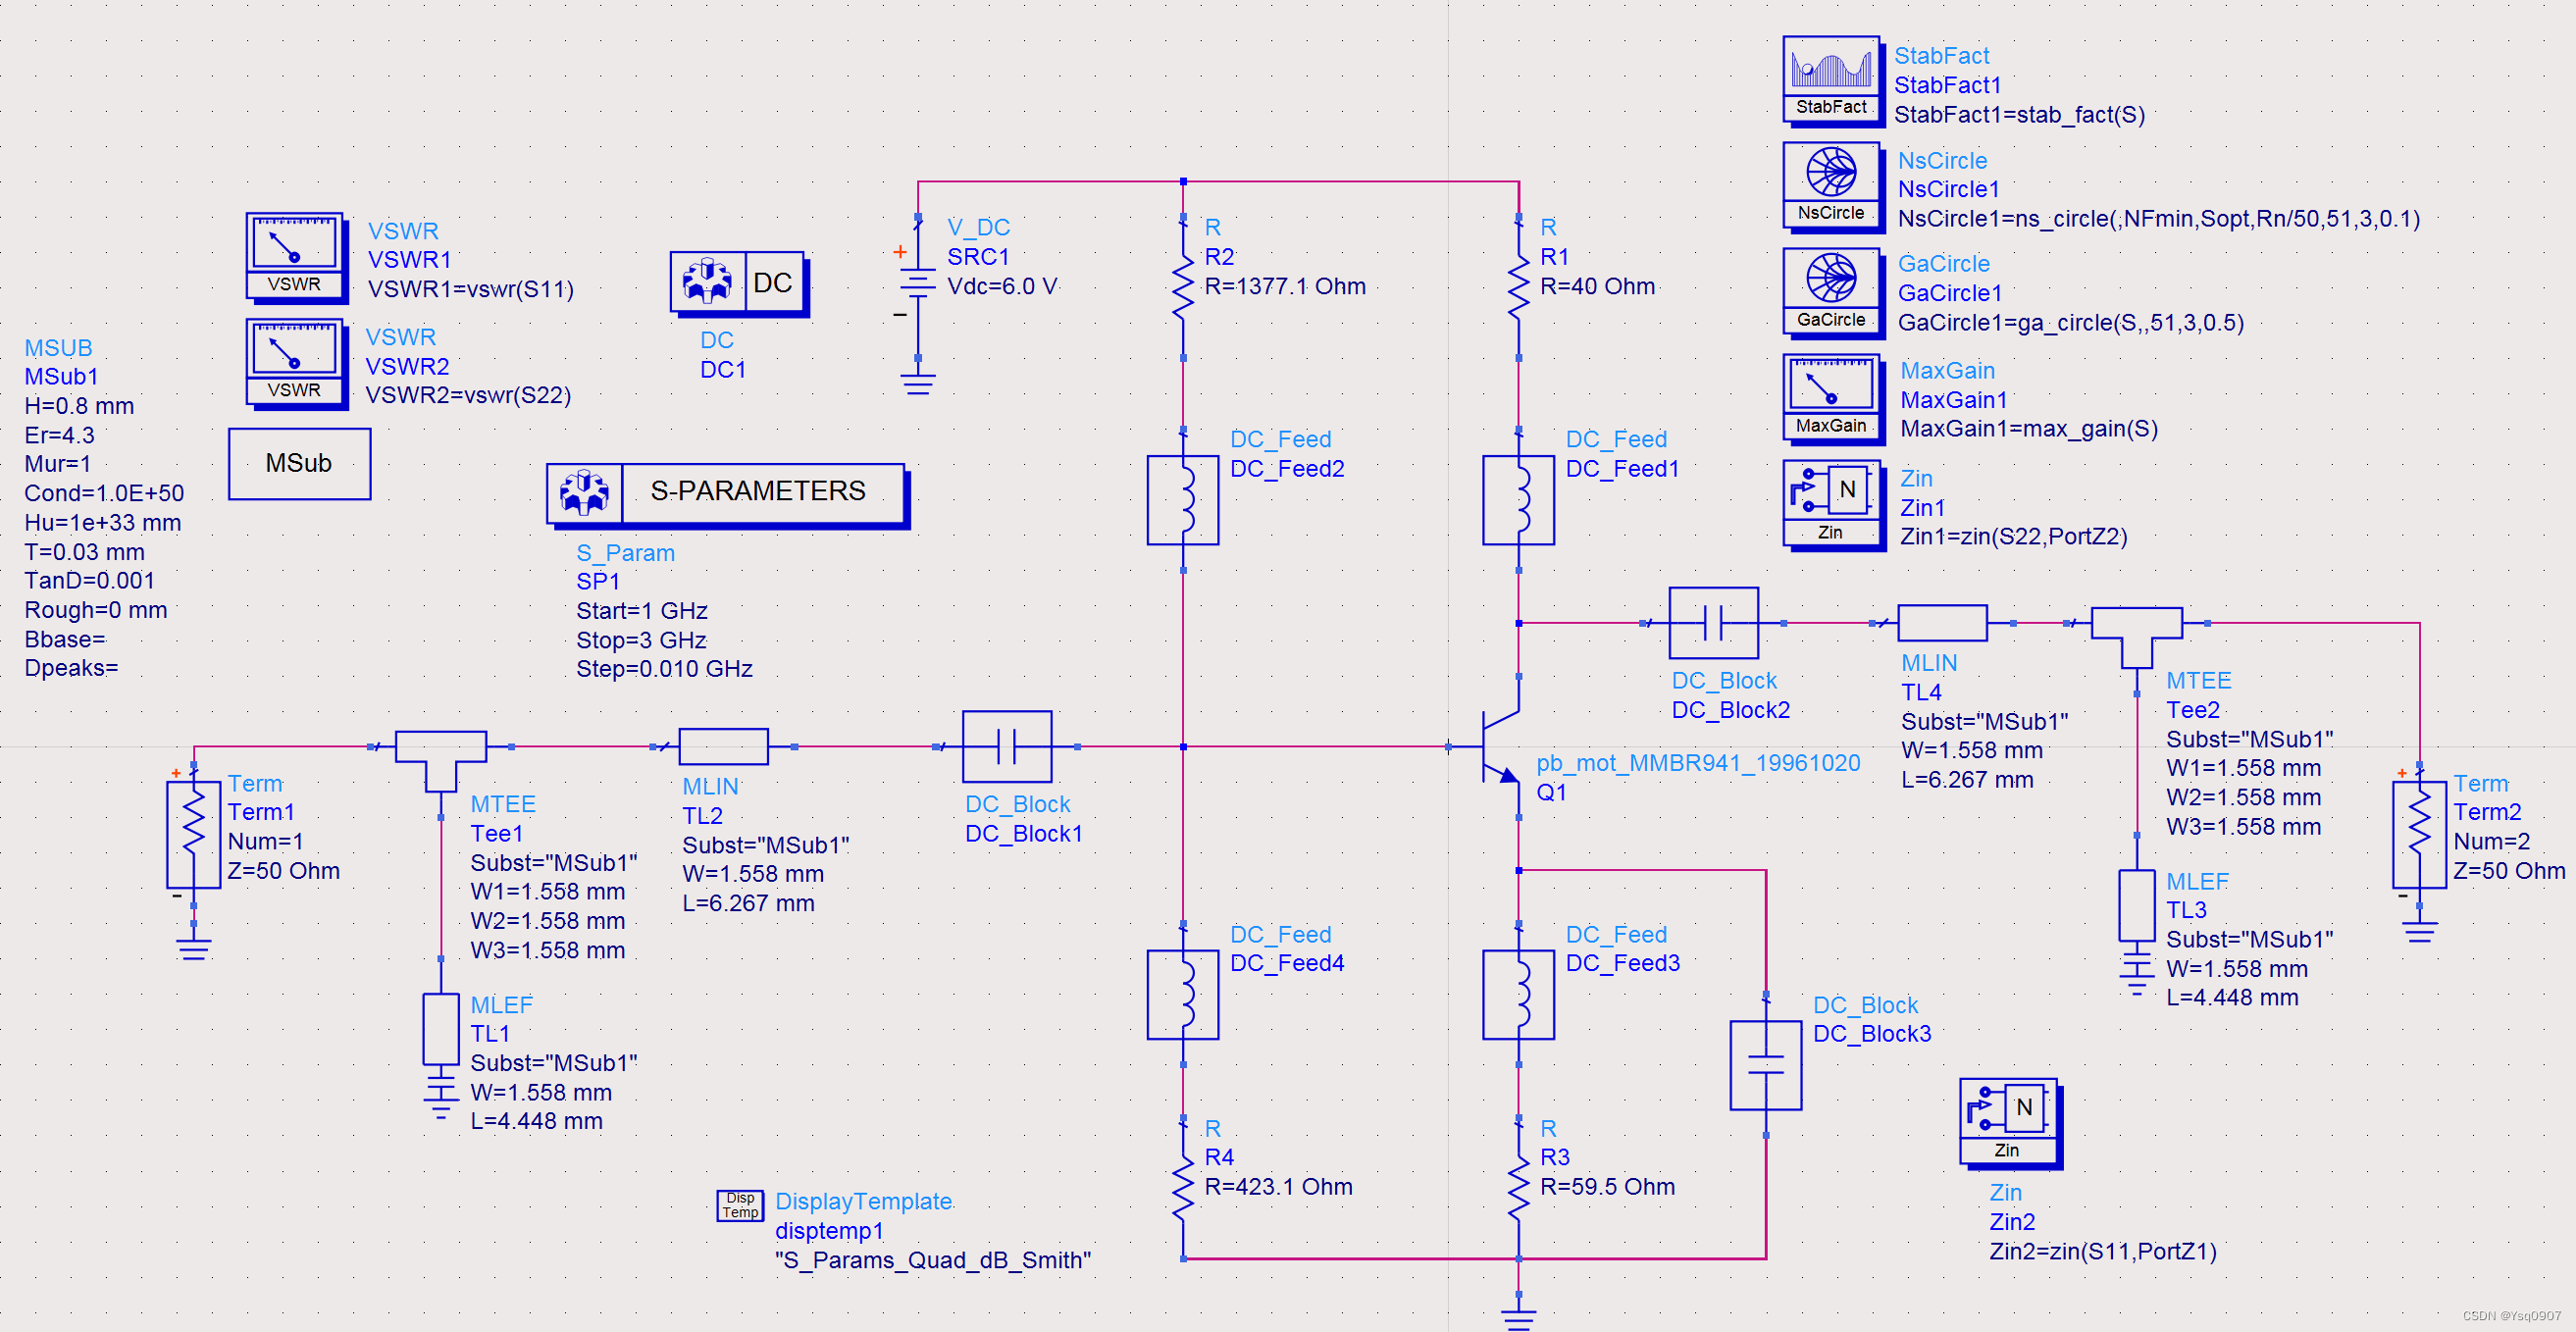Click the DC simulation controller gear icon
The height and width of the screenshot is (1332, 2576).
708,282
